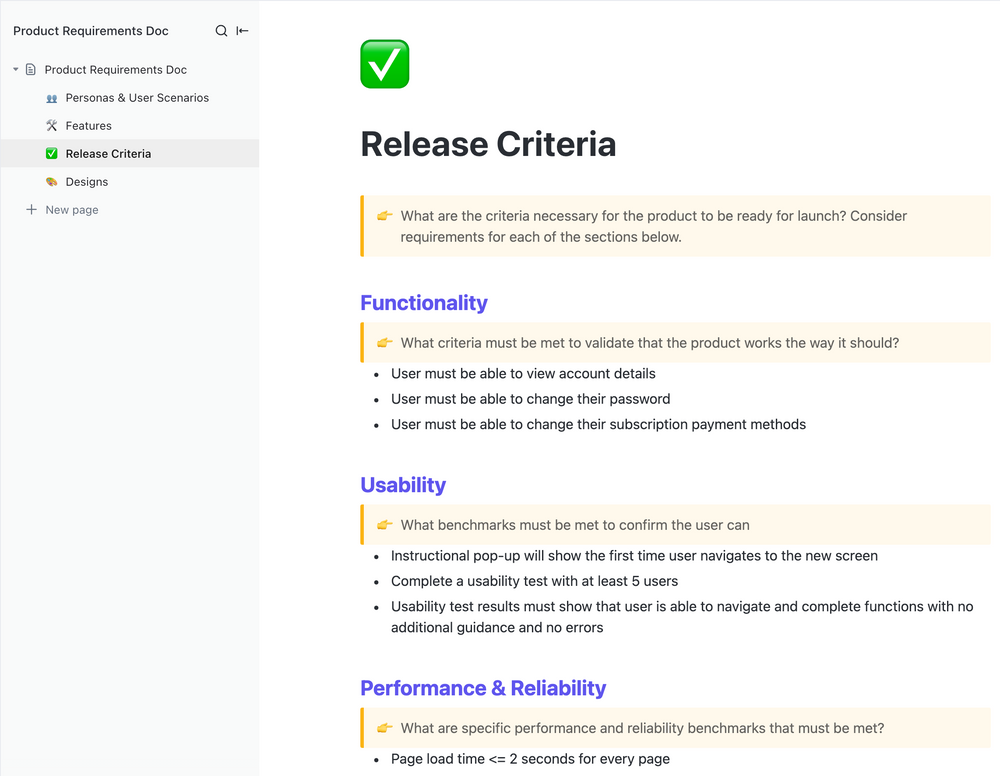Click the search icon in sidebar header
This screenshot has height=776, width=1000.
pyautogui.click(x=221, y=31)
